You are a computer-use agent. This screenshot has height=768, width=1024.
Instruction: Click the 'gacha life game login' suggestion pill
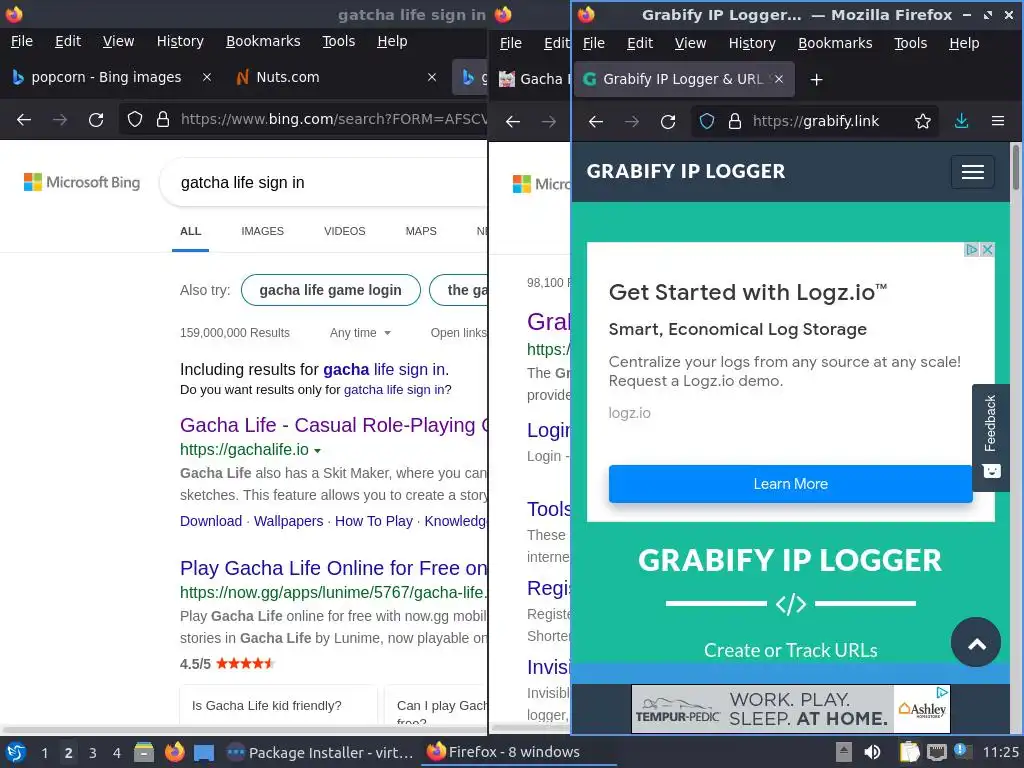coord(330,290)
